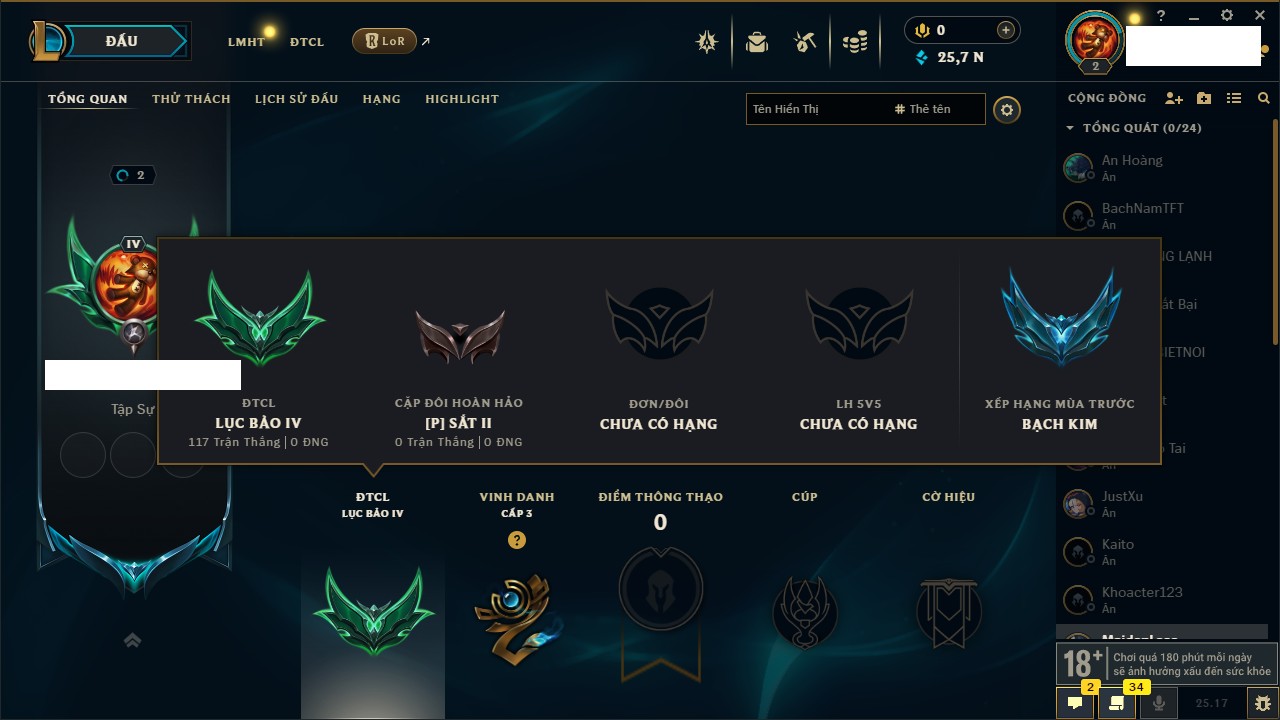Switch to the LỊCH SỬ ĐẤU tab
The height and width of the screenshot is (720, 1280).
(x=296, y=99)
